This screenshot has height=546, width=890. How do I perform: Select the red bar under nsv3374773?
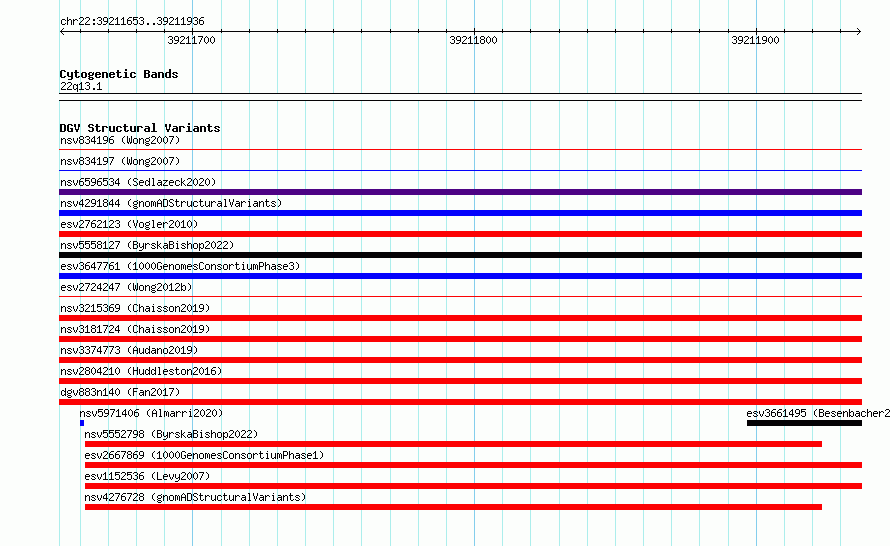(x=460, y=360)
